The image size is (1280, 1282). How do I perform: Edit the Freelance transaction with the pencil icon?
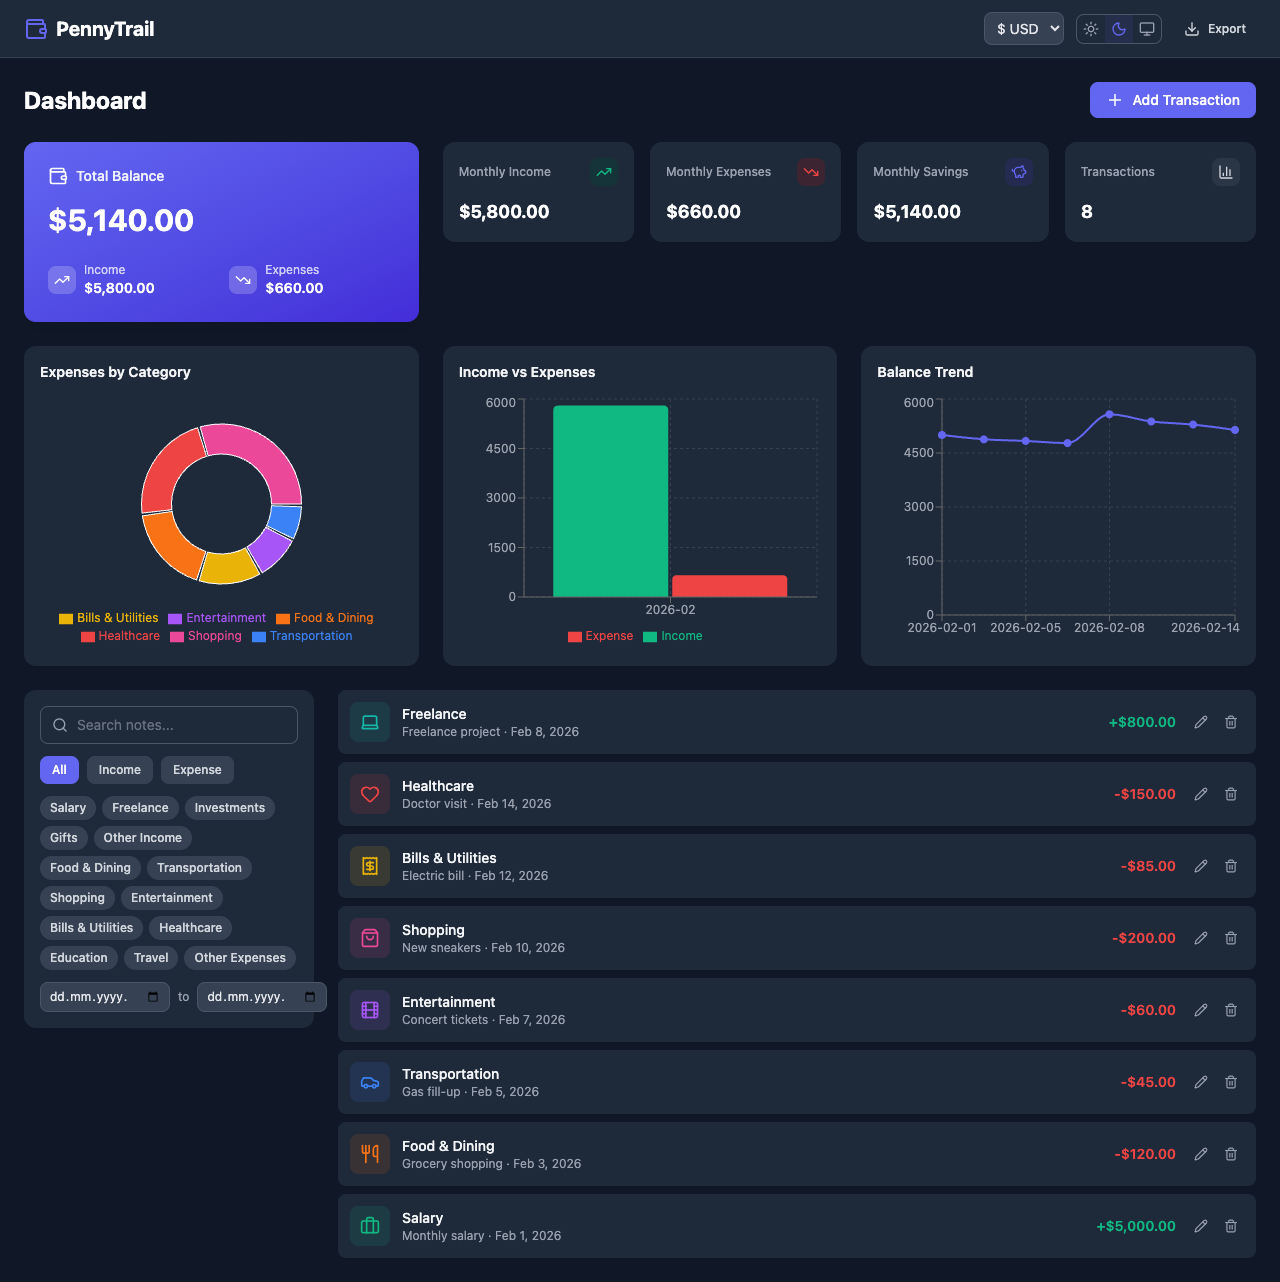[x=1200, y=722]
